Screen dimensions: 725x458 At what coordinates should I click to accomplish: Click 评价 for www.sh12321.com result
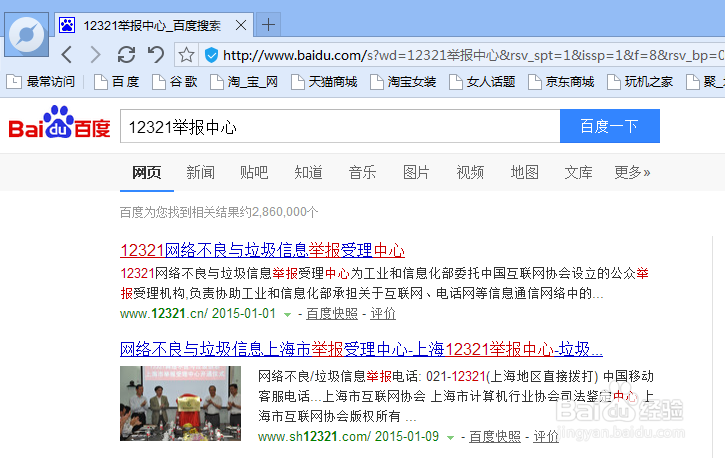click(546, 436)
